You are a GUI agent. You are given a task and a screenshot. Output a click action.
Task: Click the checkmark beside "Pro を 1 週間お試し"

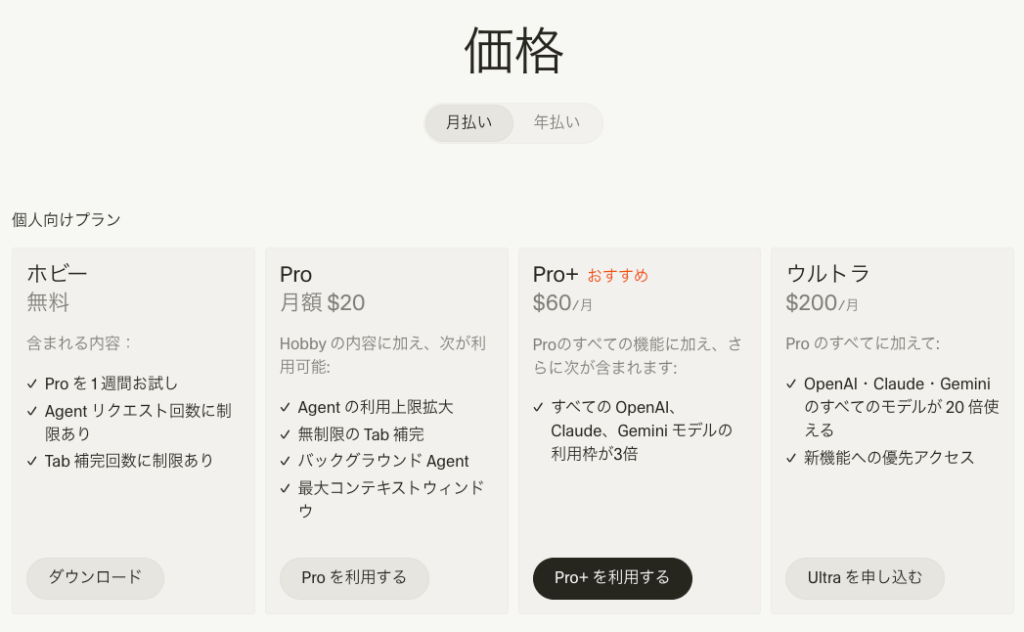click(x=33, y=384)
